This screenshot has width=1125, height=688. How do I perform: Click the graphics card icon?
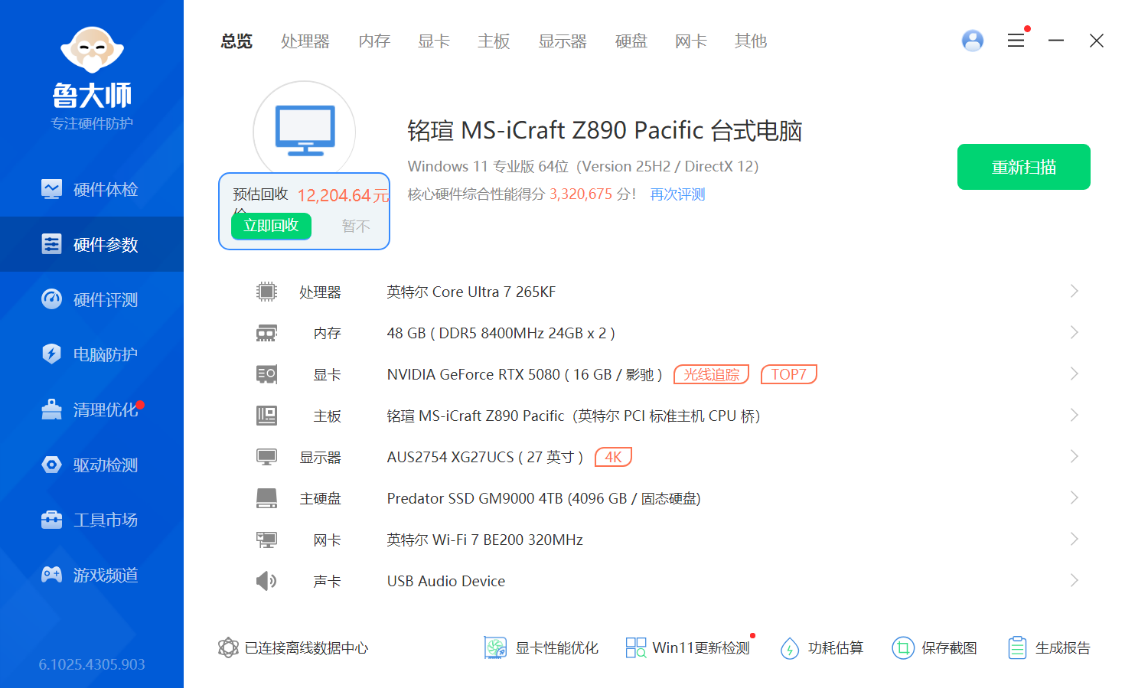[266, 374]
